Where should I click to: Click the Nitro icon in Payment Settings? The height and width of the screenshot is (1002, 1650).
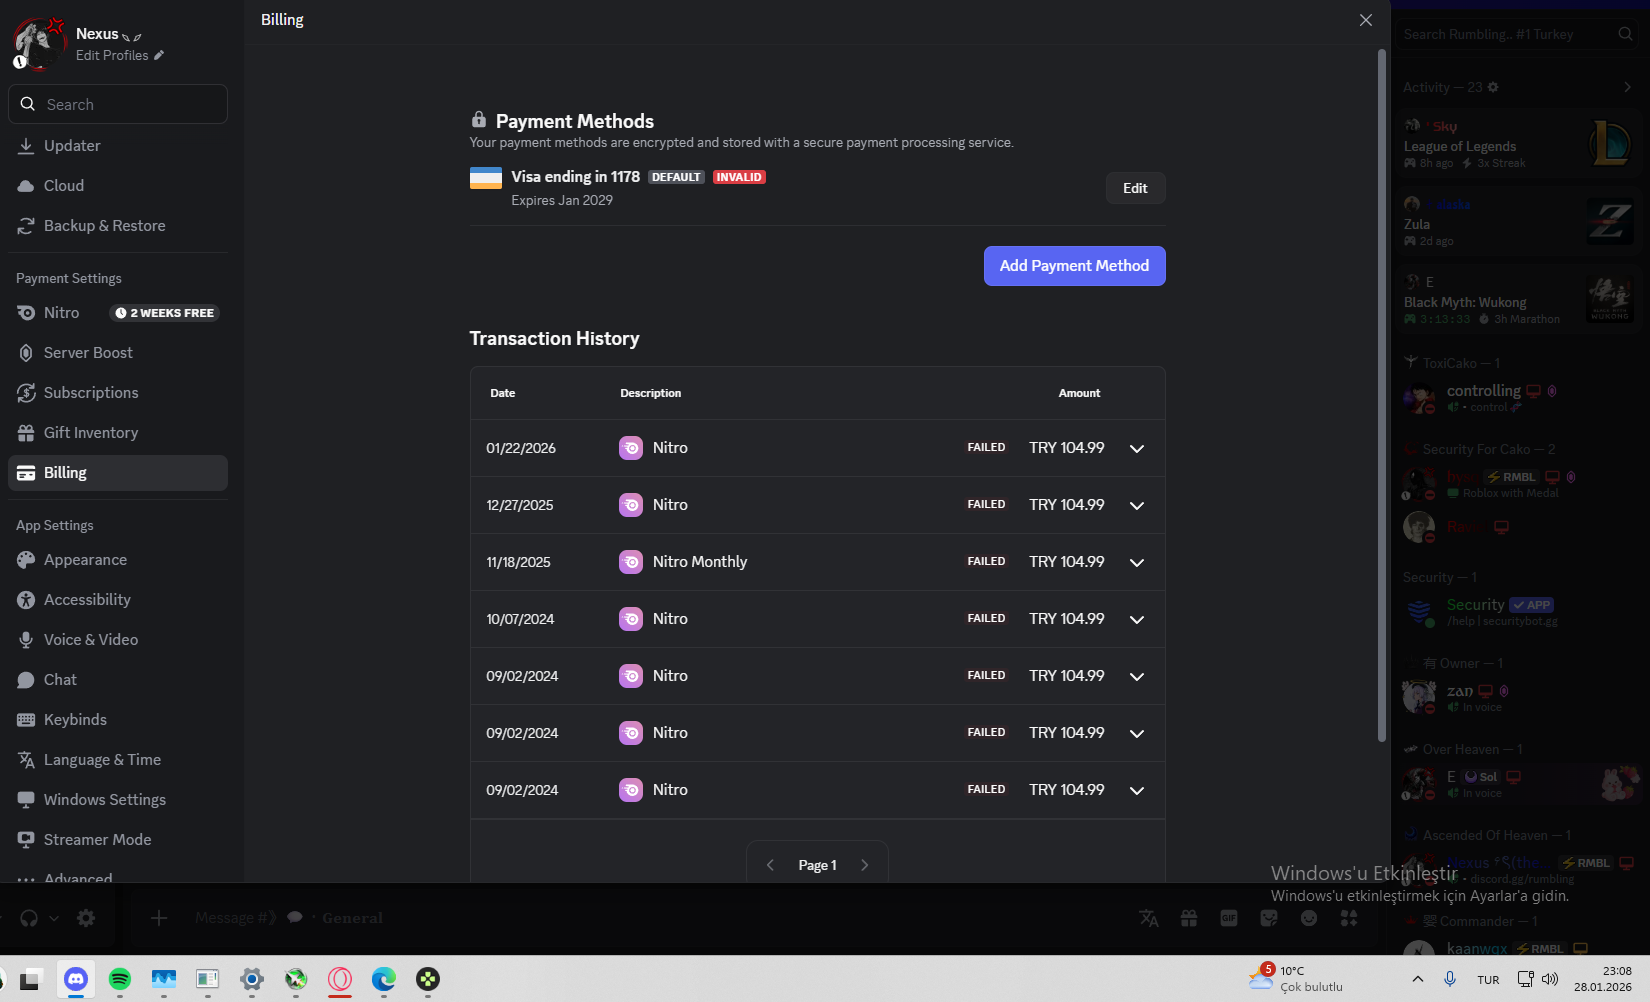(26, 313)
